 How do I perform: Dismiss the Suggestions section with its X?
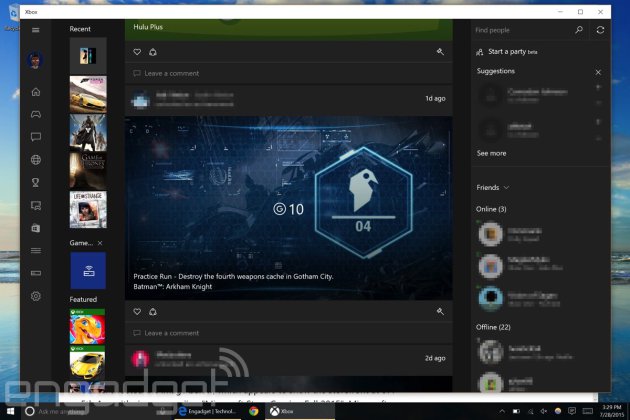[x=598, y=72]
